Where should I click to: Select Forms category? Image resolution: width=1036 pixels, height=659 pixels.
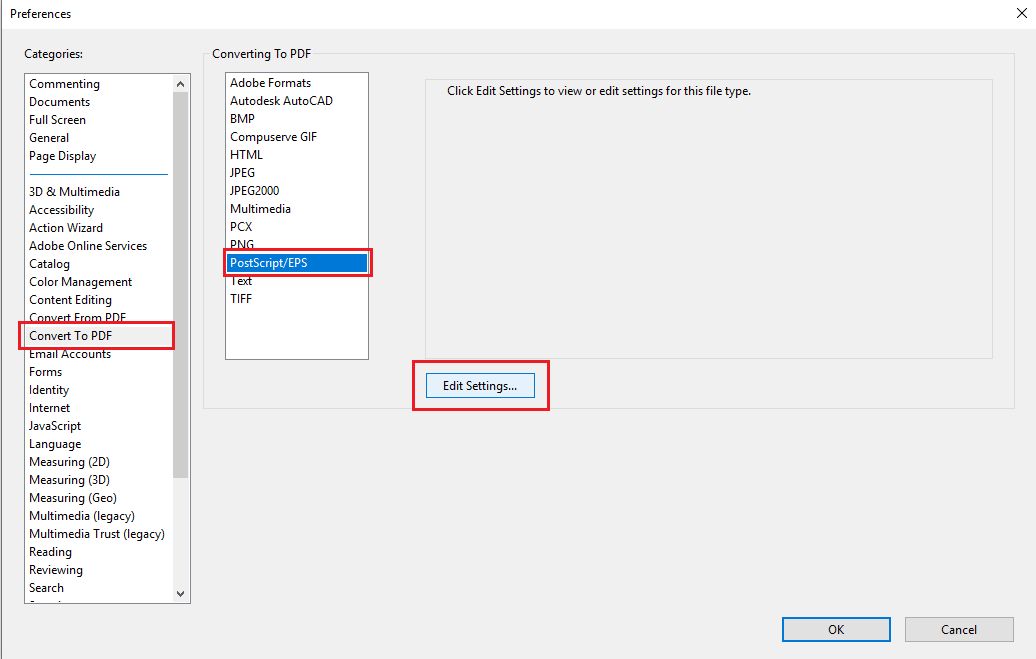pos(46,372)
